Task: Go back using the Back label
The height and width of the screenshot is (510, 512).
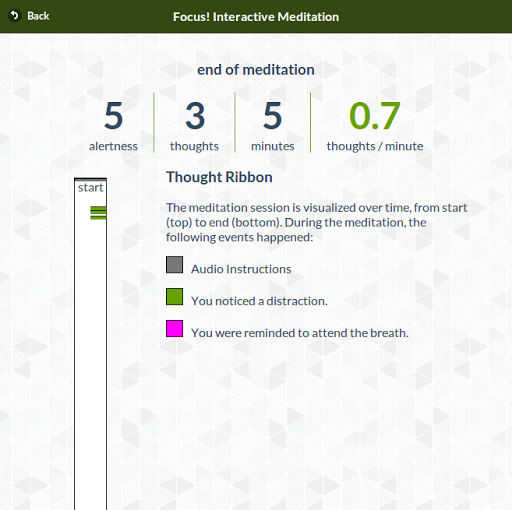Action: 38,16
